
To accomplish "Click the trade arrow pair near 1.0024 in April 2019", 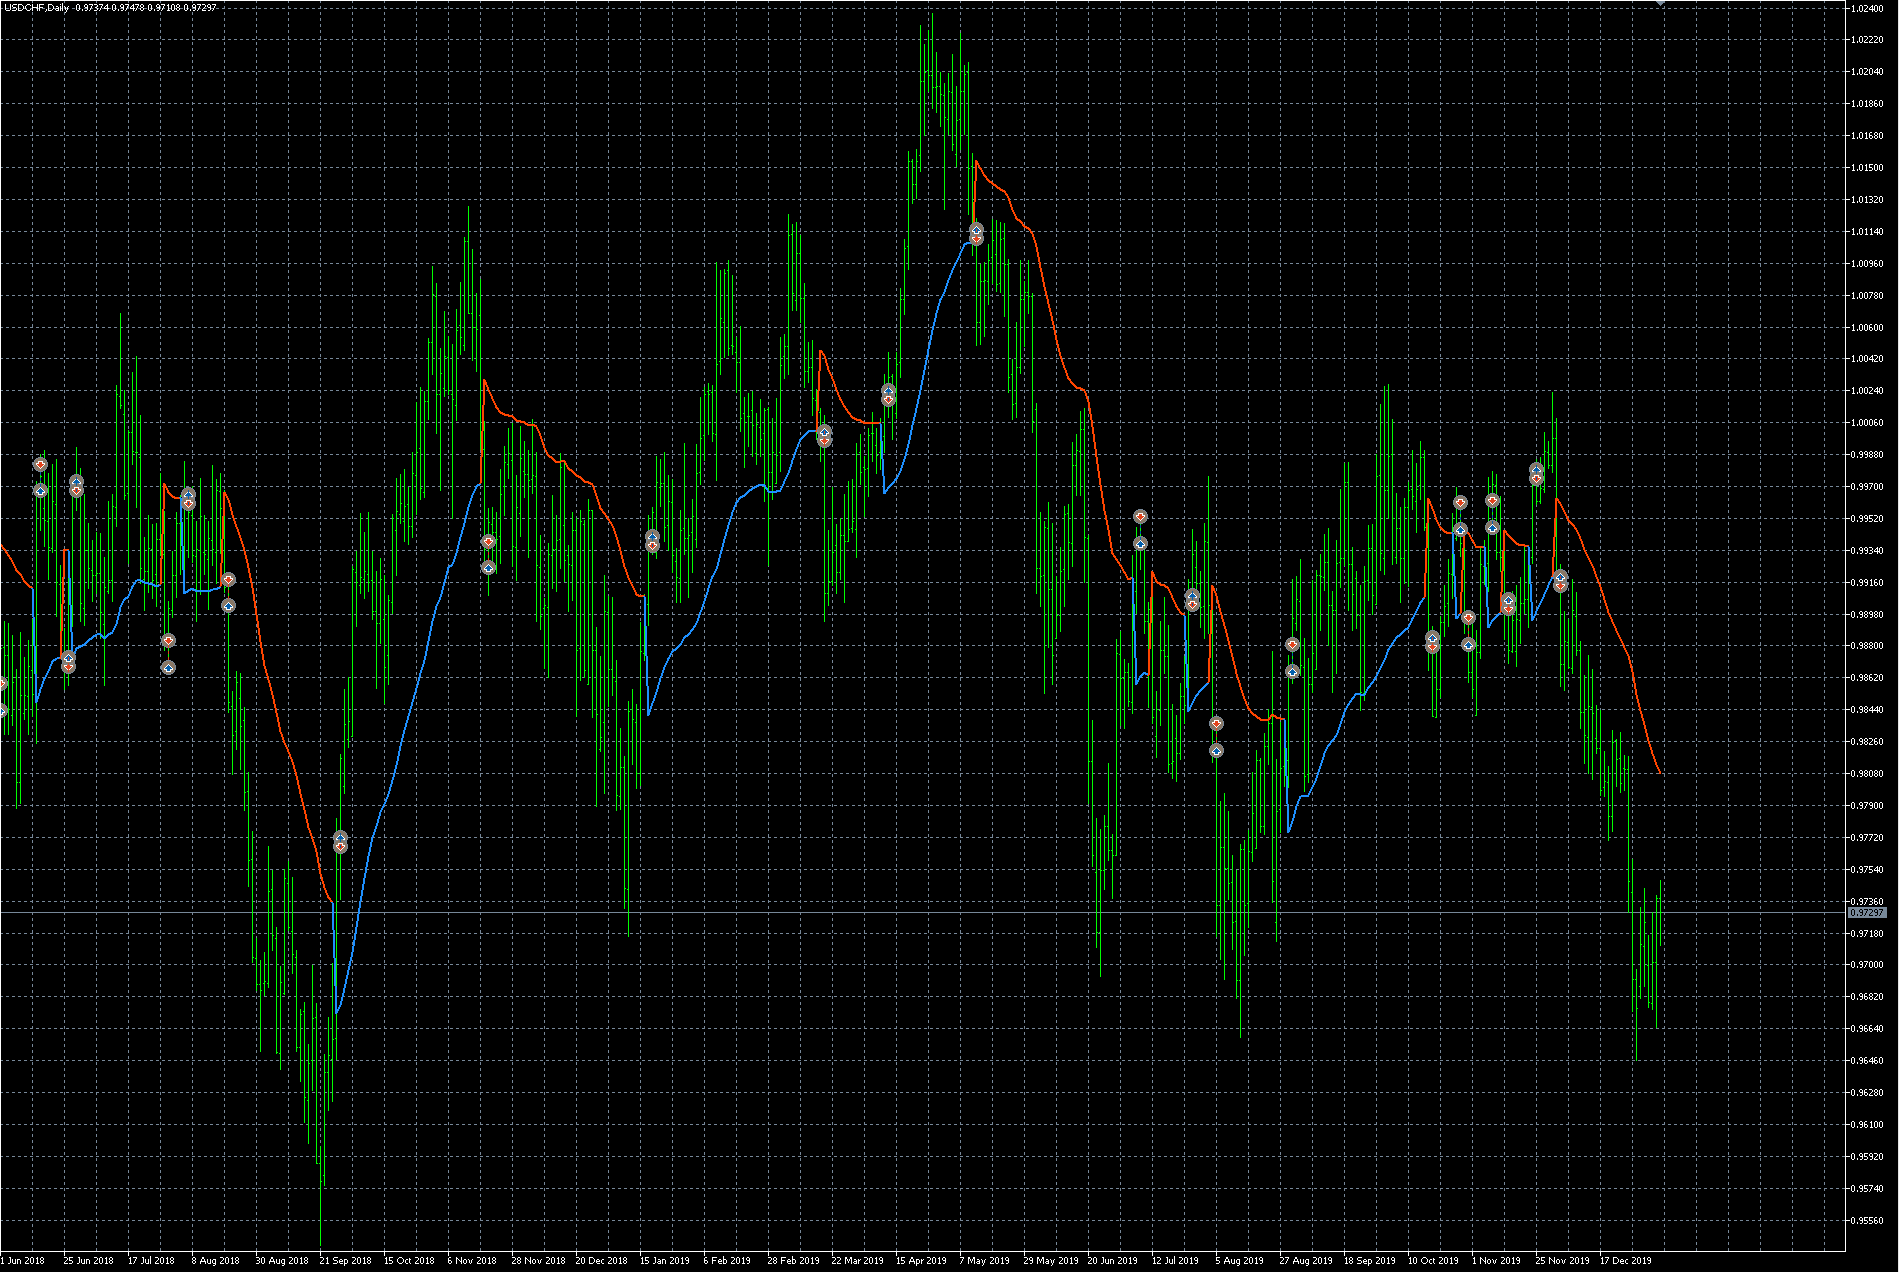I will (888, 394).
